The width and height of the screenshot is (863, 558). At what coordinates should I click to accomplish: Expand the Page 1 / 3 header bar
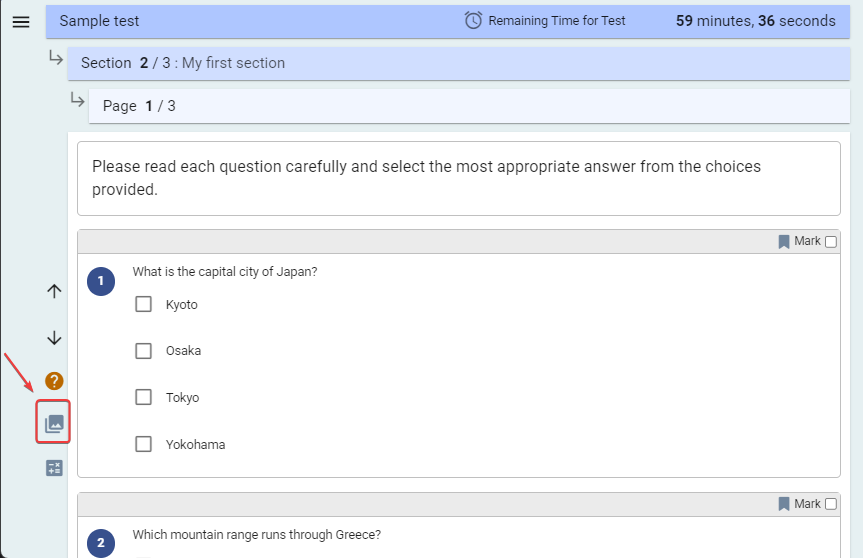[x=469, y=106]
